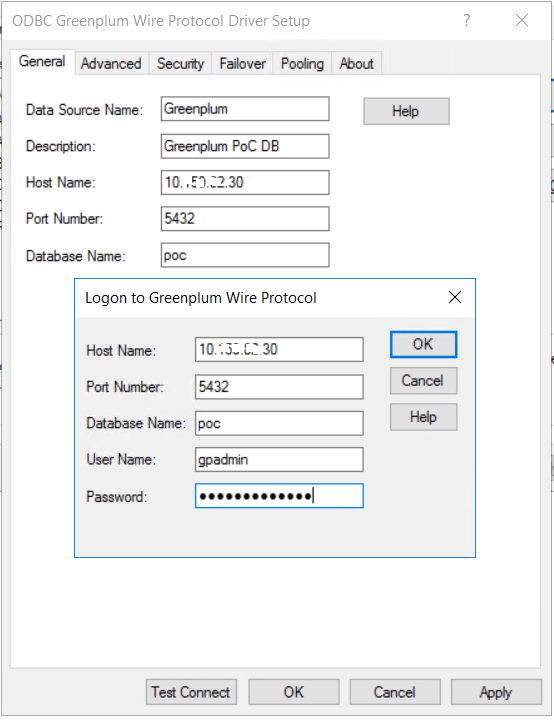
Task: Close the Logon to Greenplum dialog
Action: click(455, 298)
